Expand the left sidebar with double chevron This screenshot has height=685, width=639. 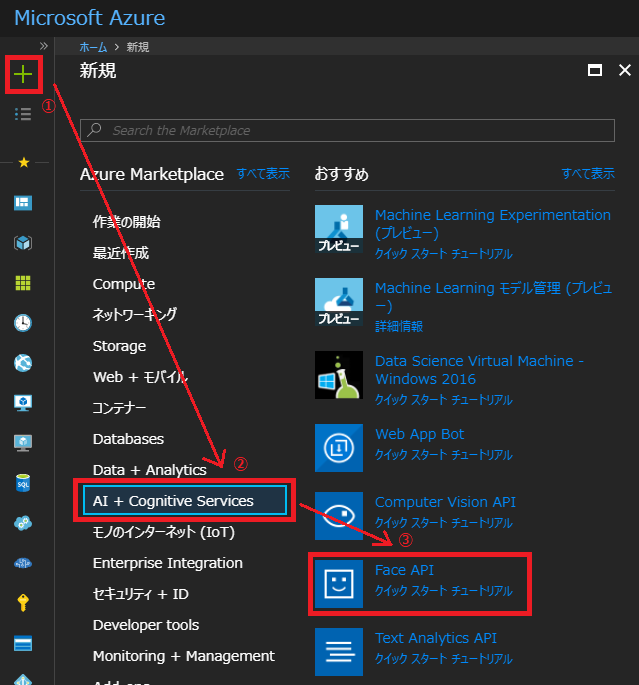pos(43,46)
